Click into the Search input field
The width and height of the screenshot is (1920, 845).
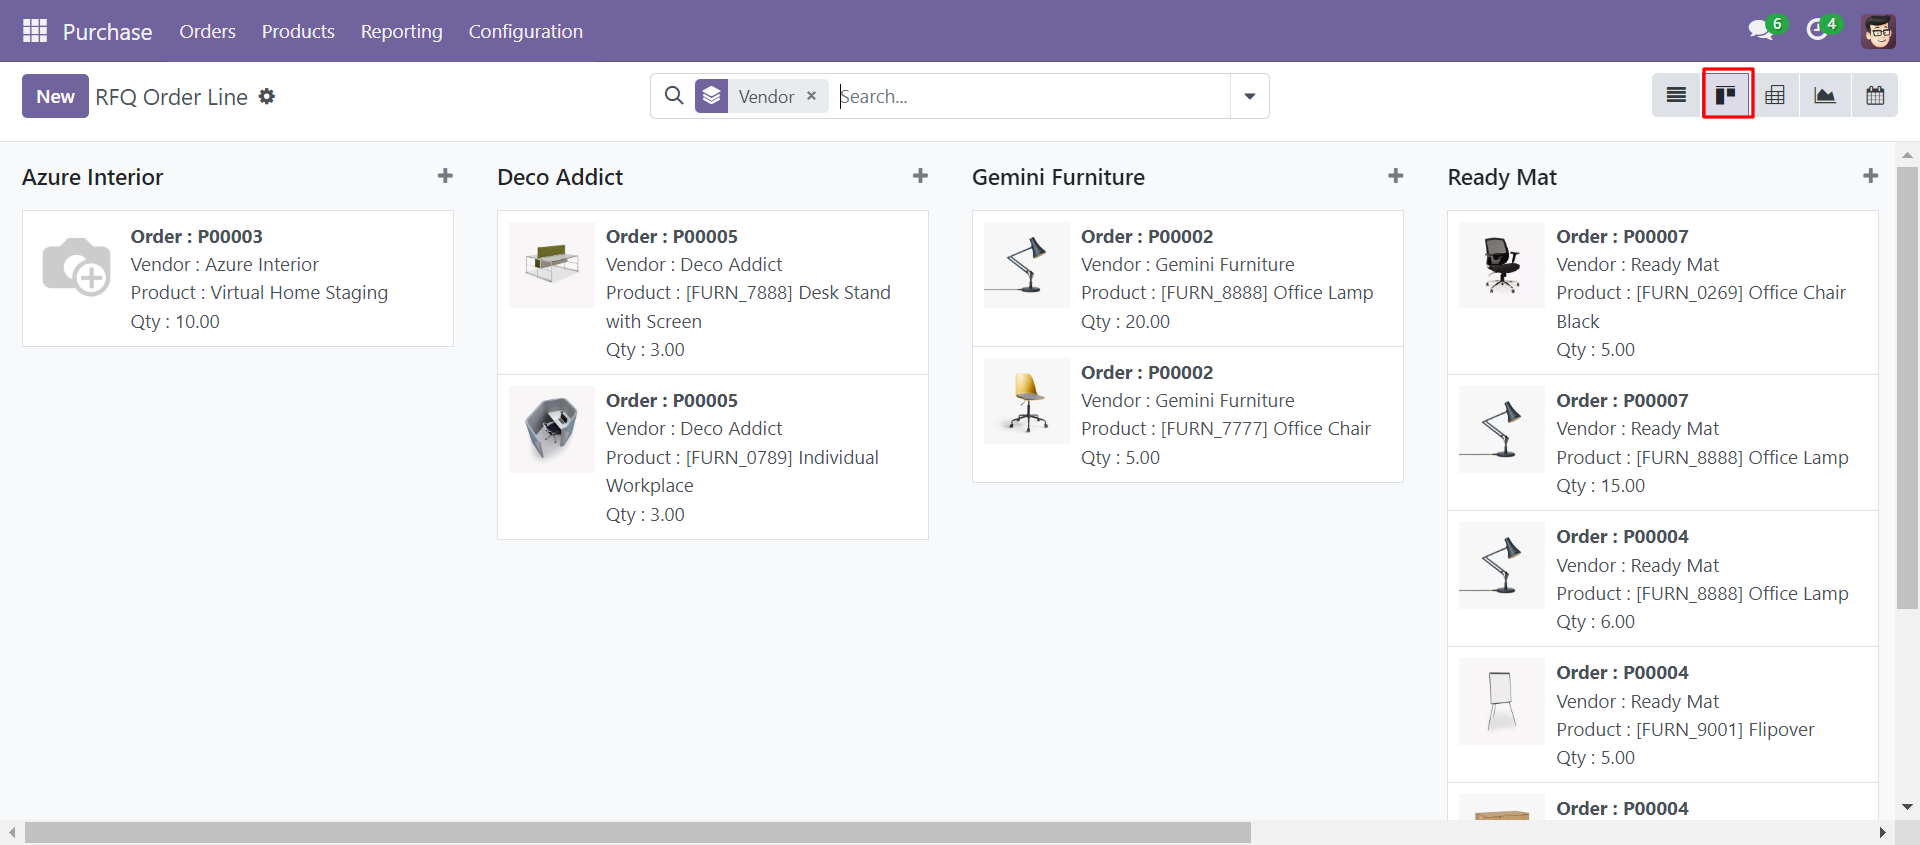tap(1032, 96)
